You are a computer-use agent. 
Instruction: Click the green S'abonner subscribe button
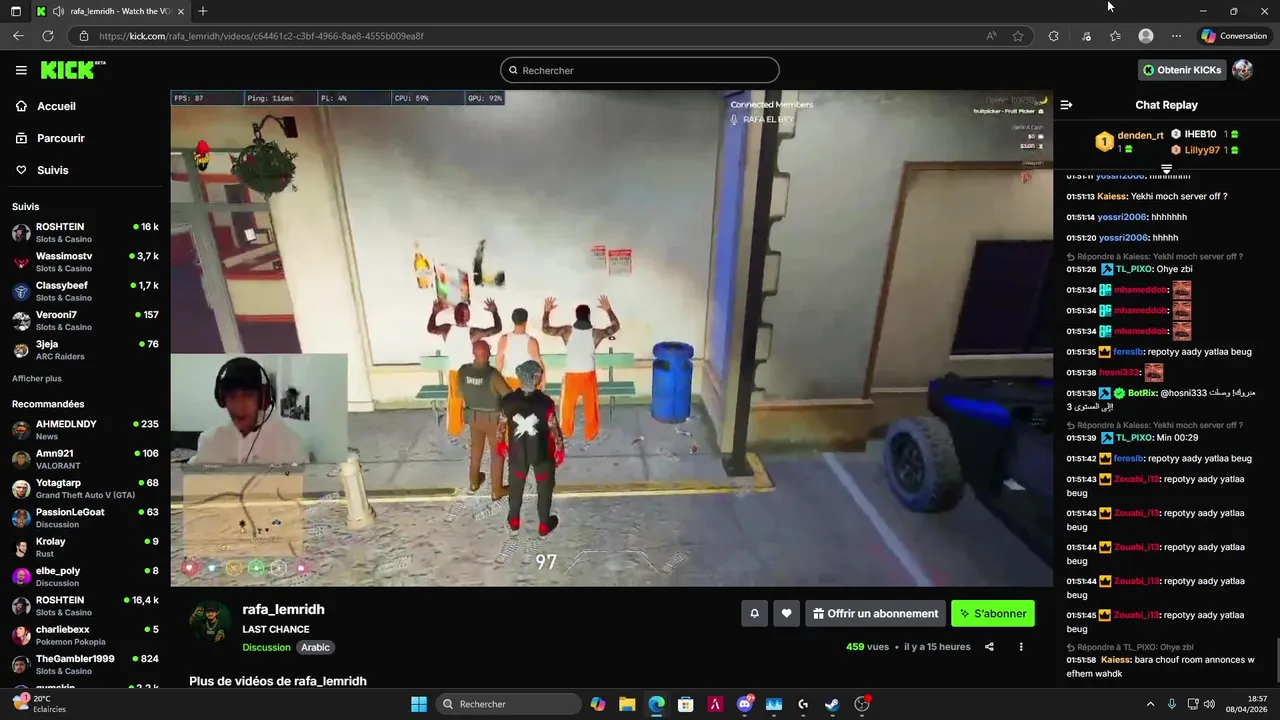pyautogui.click(x=993, y=613)
